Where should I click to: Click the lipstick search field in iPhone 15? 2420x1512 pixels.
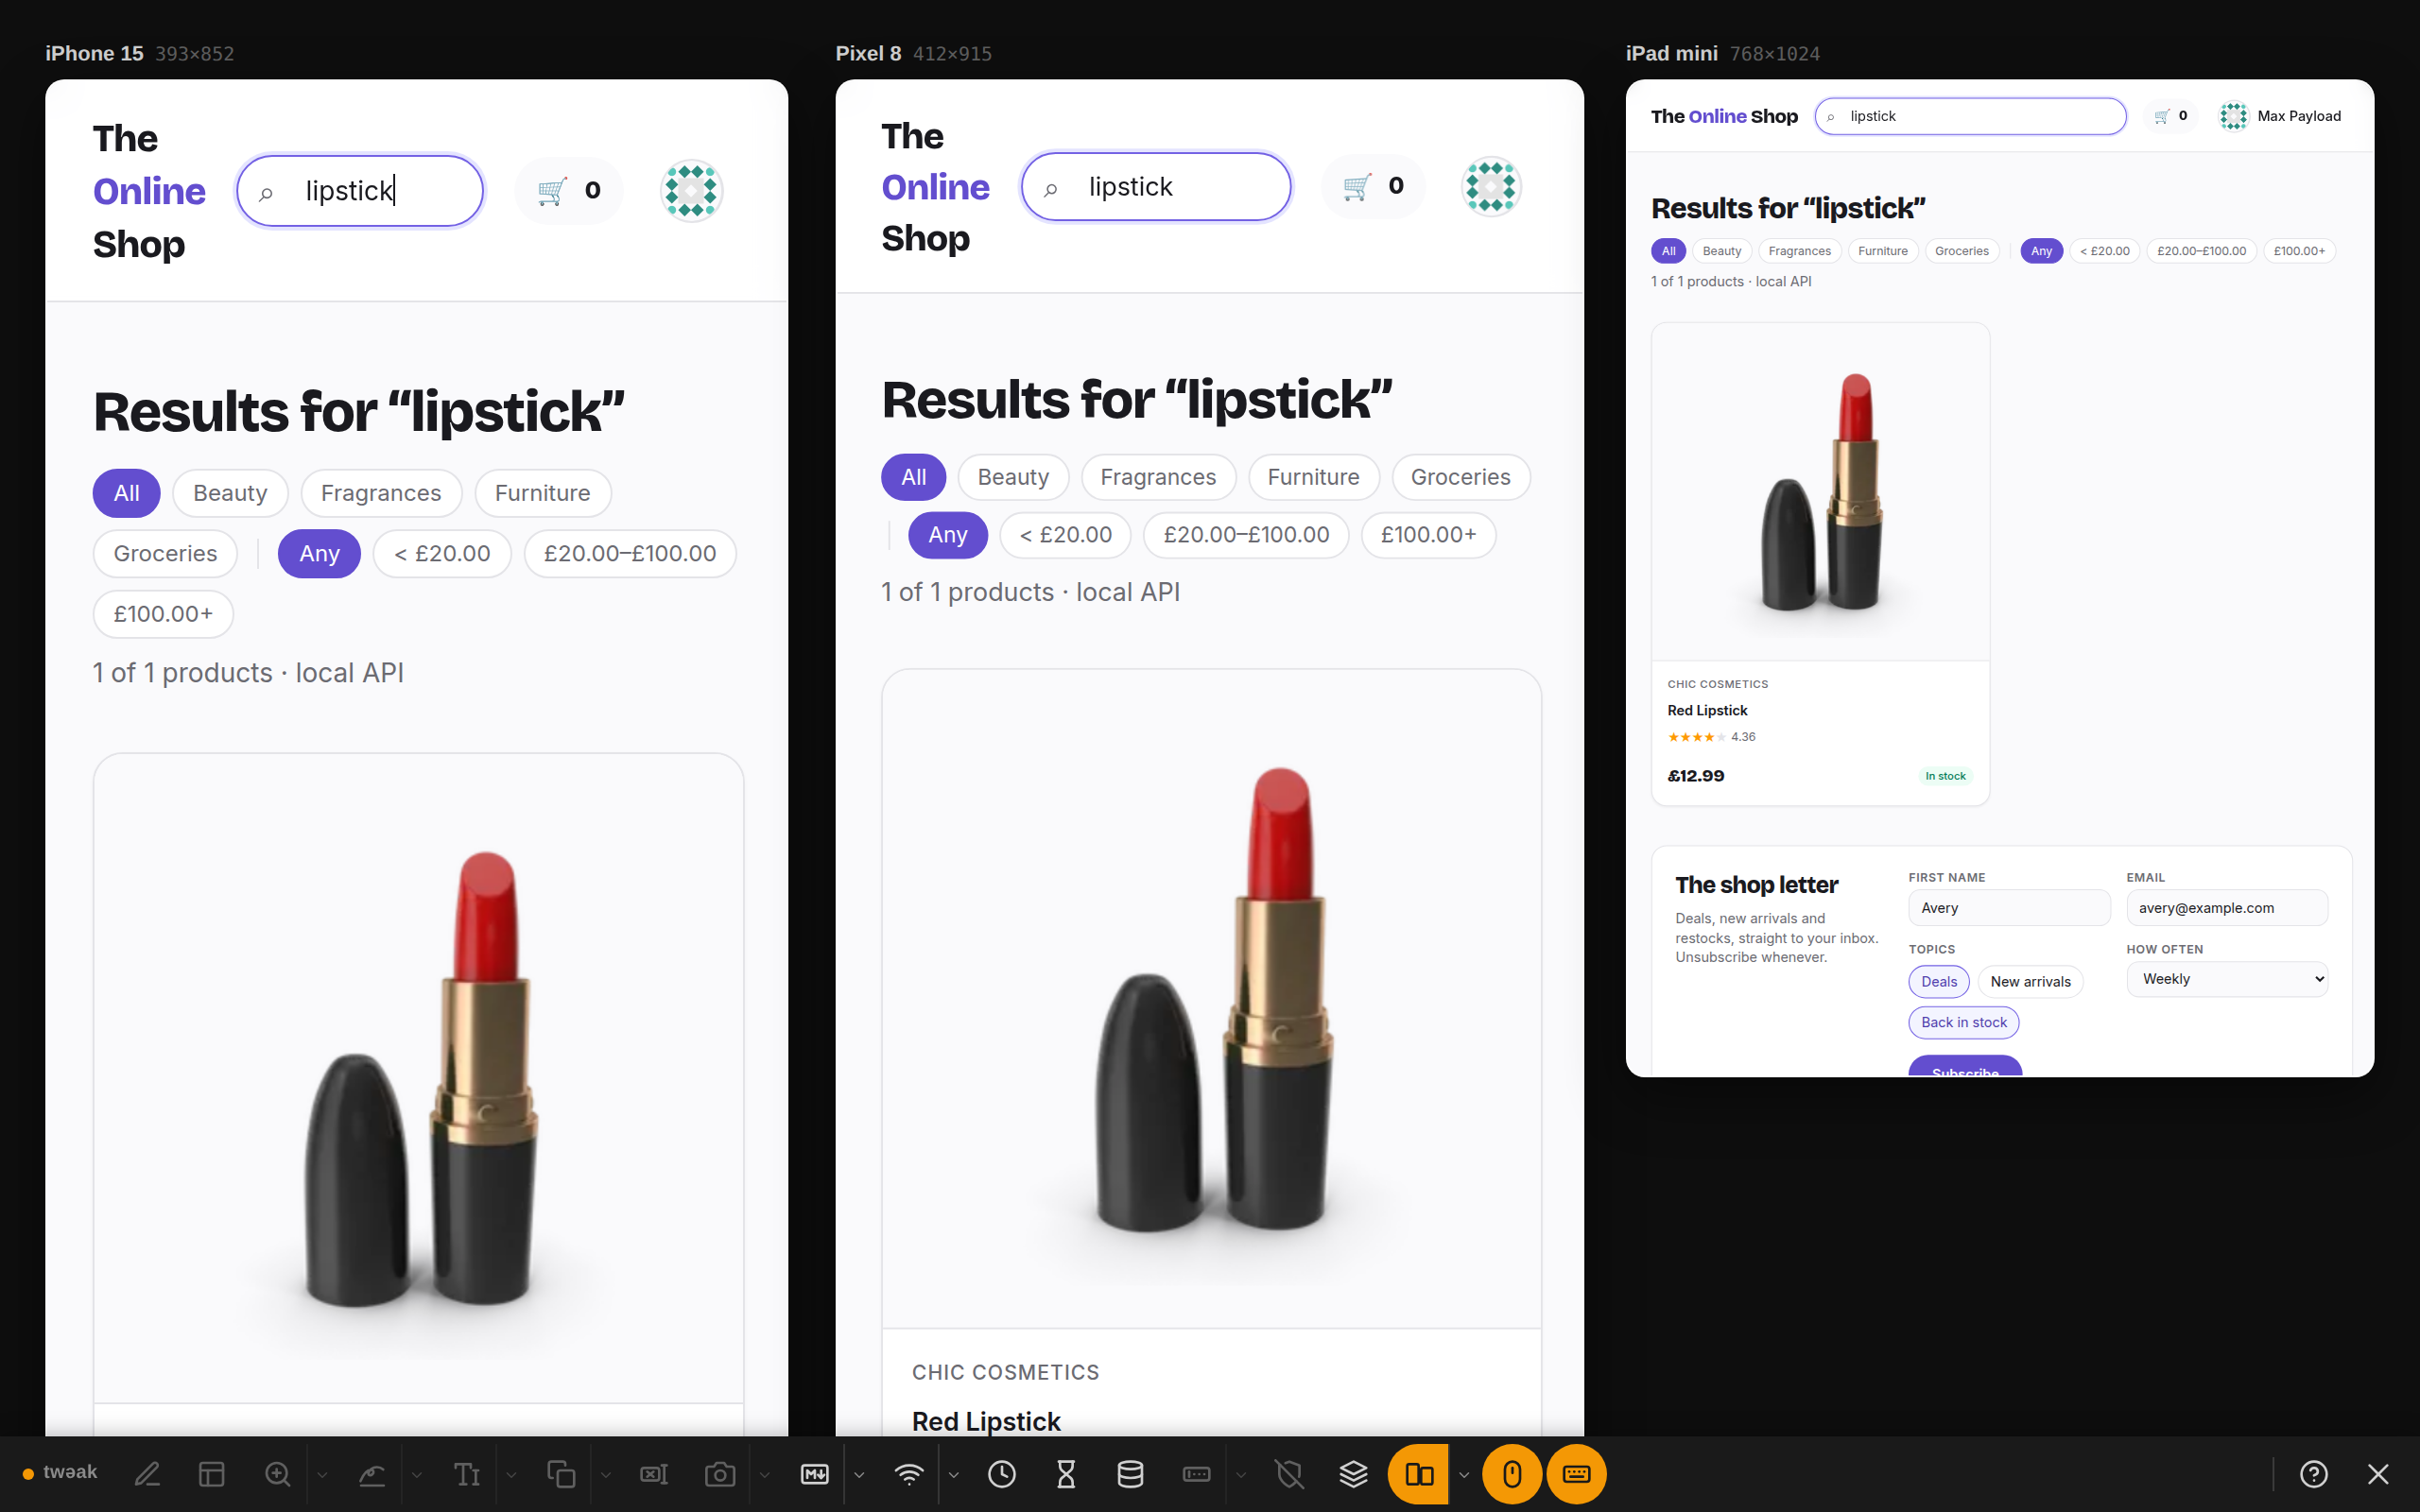(360, 190)
